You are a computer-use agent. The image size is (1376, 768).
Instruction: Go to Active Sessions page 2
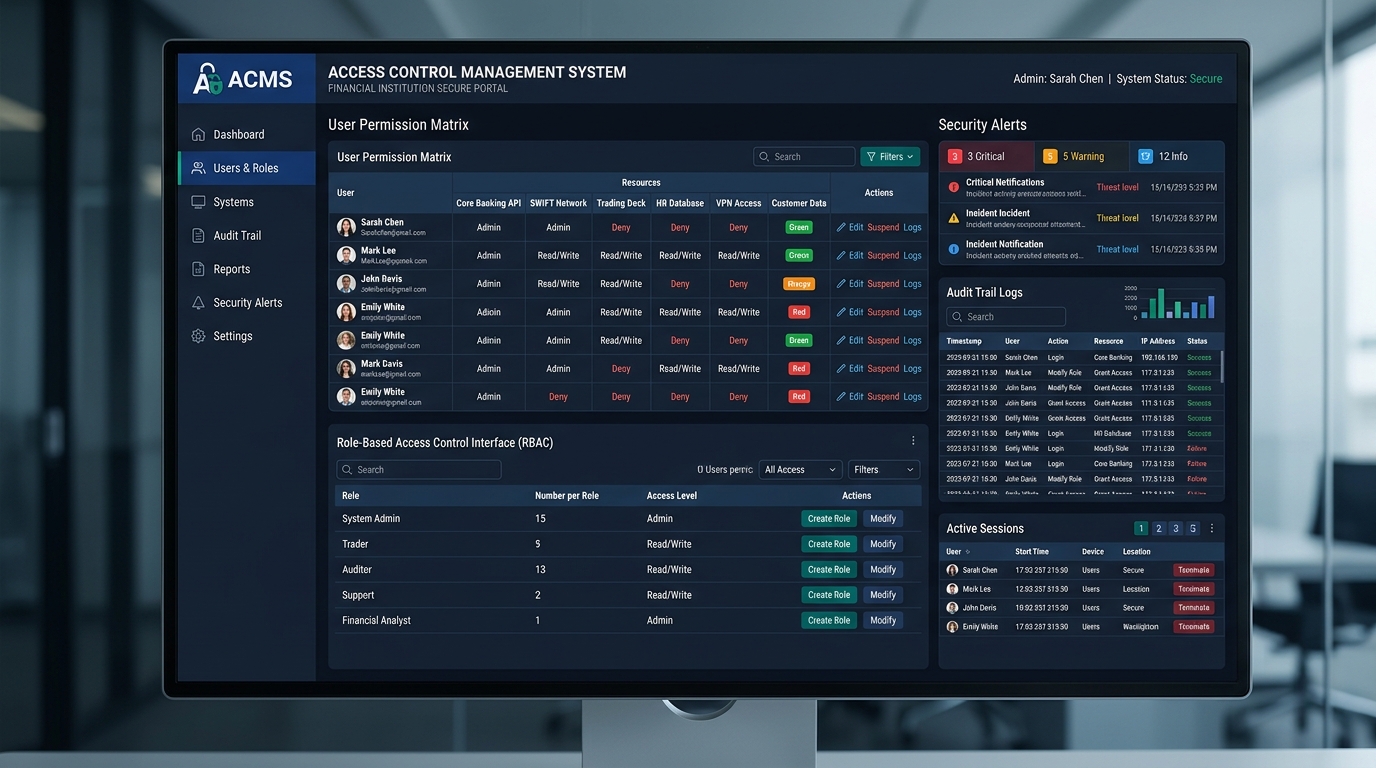point(1158,529)
